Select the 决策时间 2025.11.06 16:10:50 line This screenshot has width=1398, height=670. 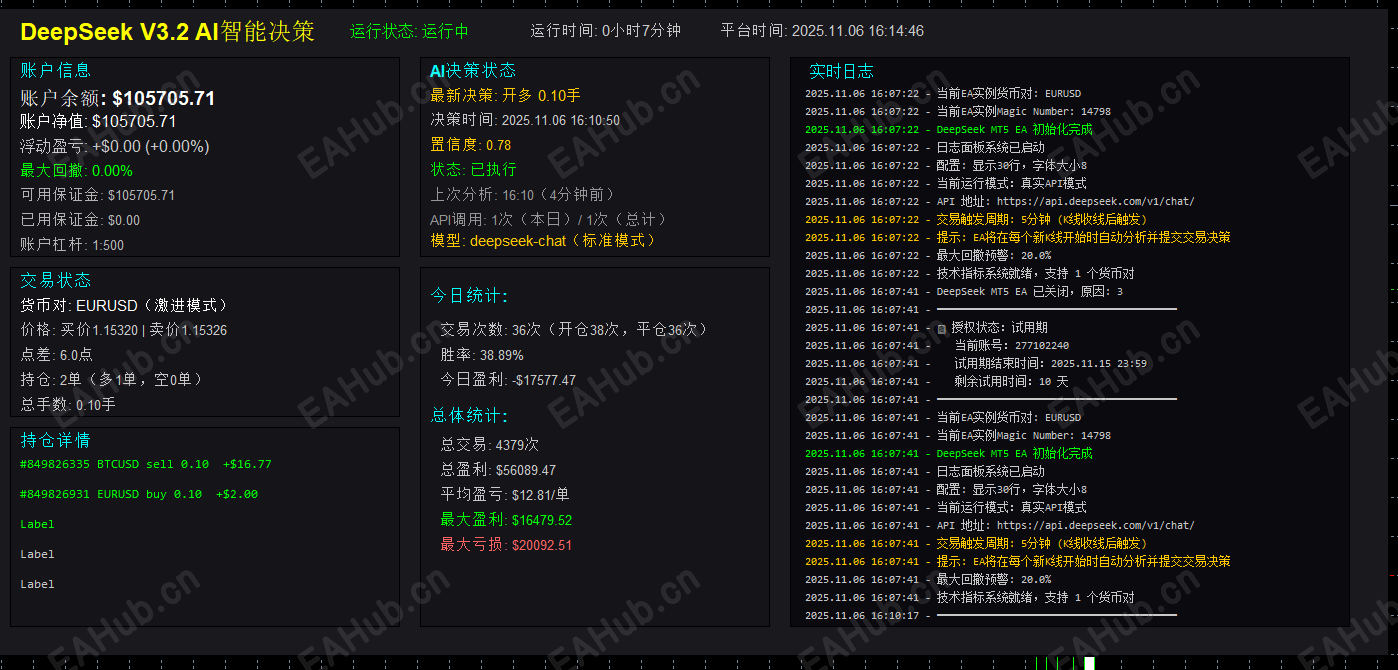pyautogui.click(x=525, y=120)
